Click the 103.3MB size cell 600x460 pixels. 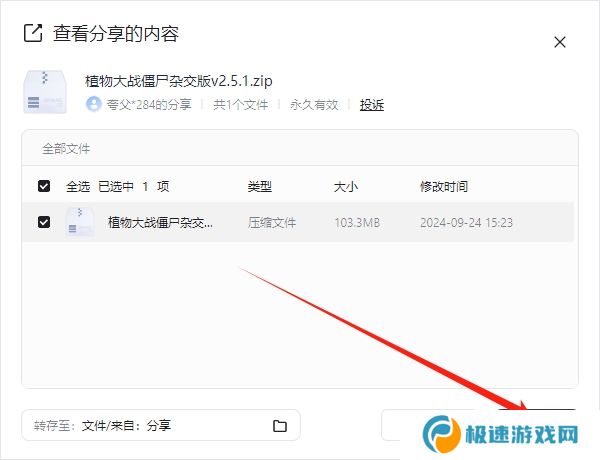tap(357, 222)
